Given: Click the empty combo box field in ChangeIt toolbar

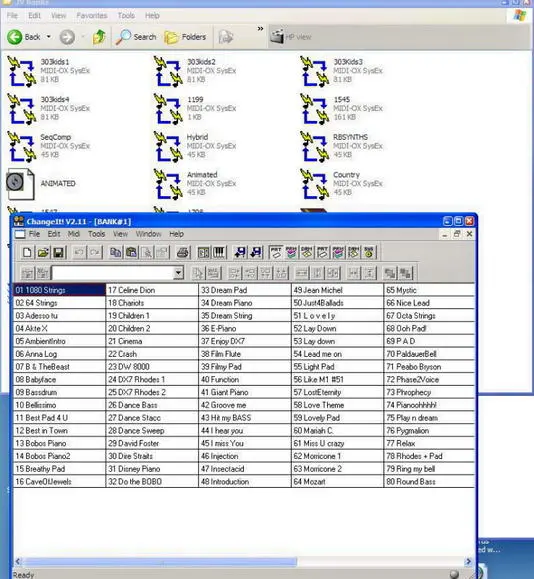Looking at the screenshot, I should click(x=113, y=273).
